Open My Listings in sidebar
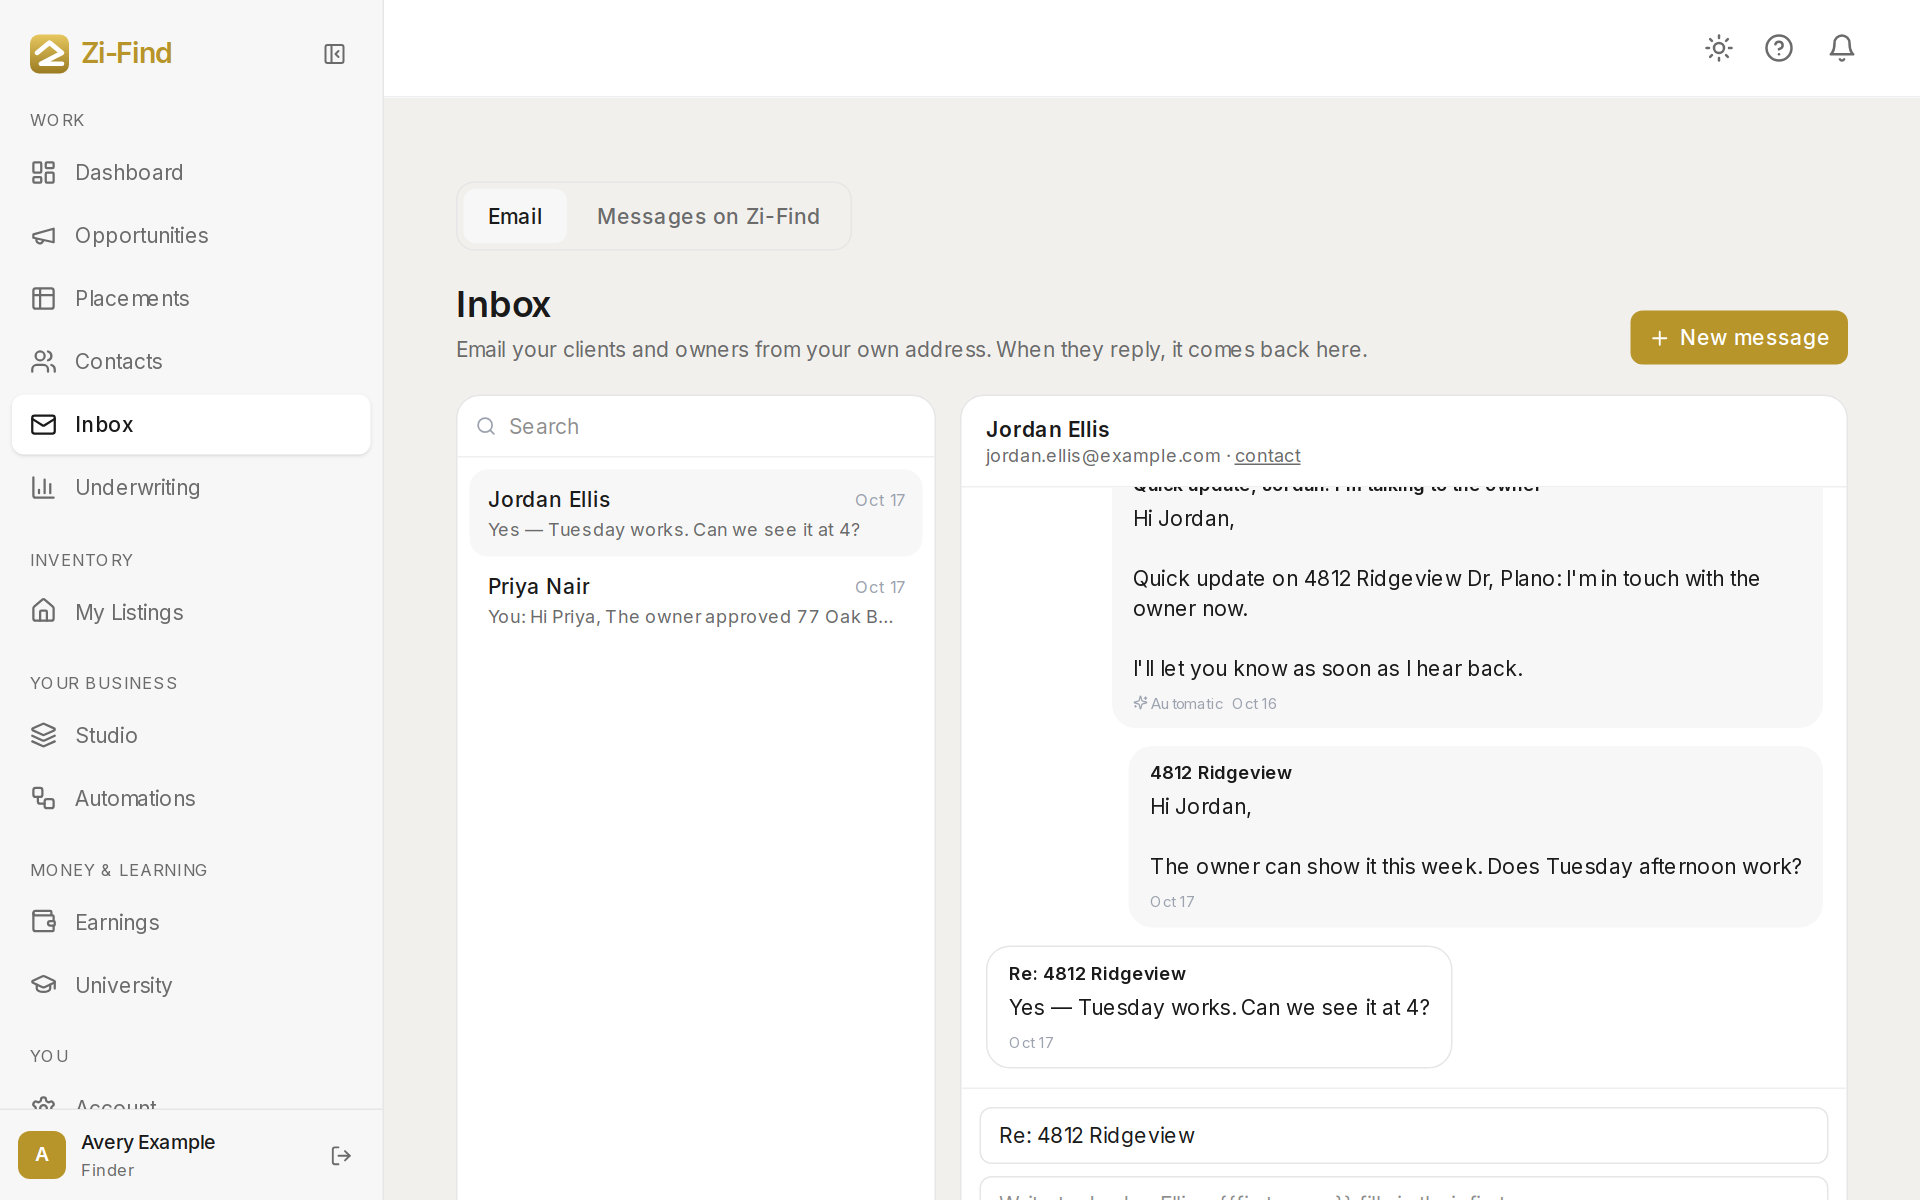Screen dimensions: 1920x1200 tap(191, 612)
